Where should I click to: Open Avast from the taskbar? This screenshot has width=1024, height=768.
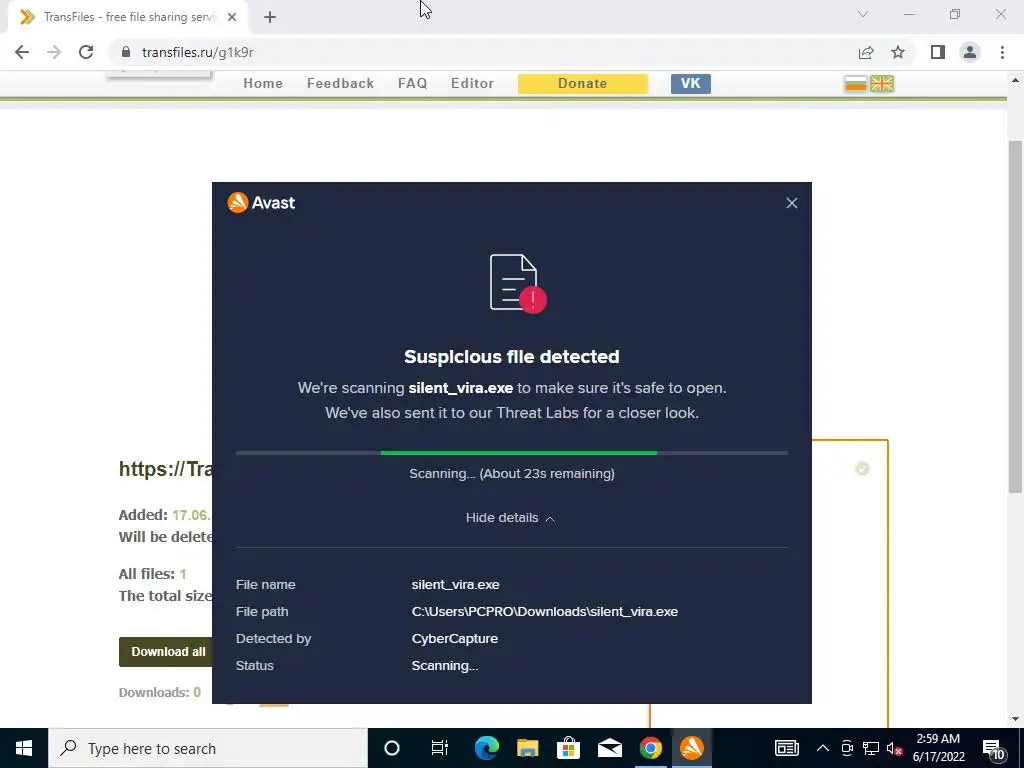[692, 748]
